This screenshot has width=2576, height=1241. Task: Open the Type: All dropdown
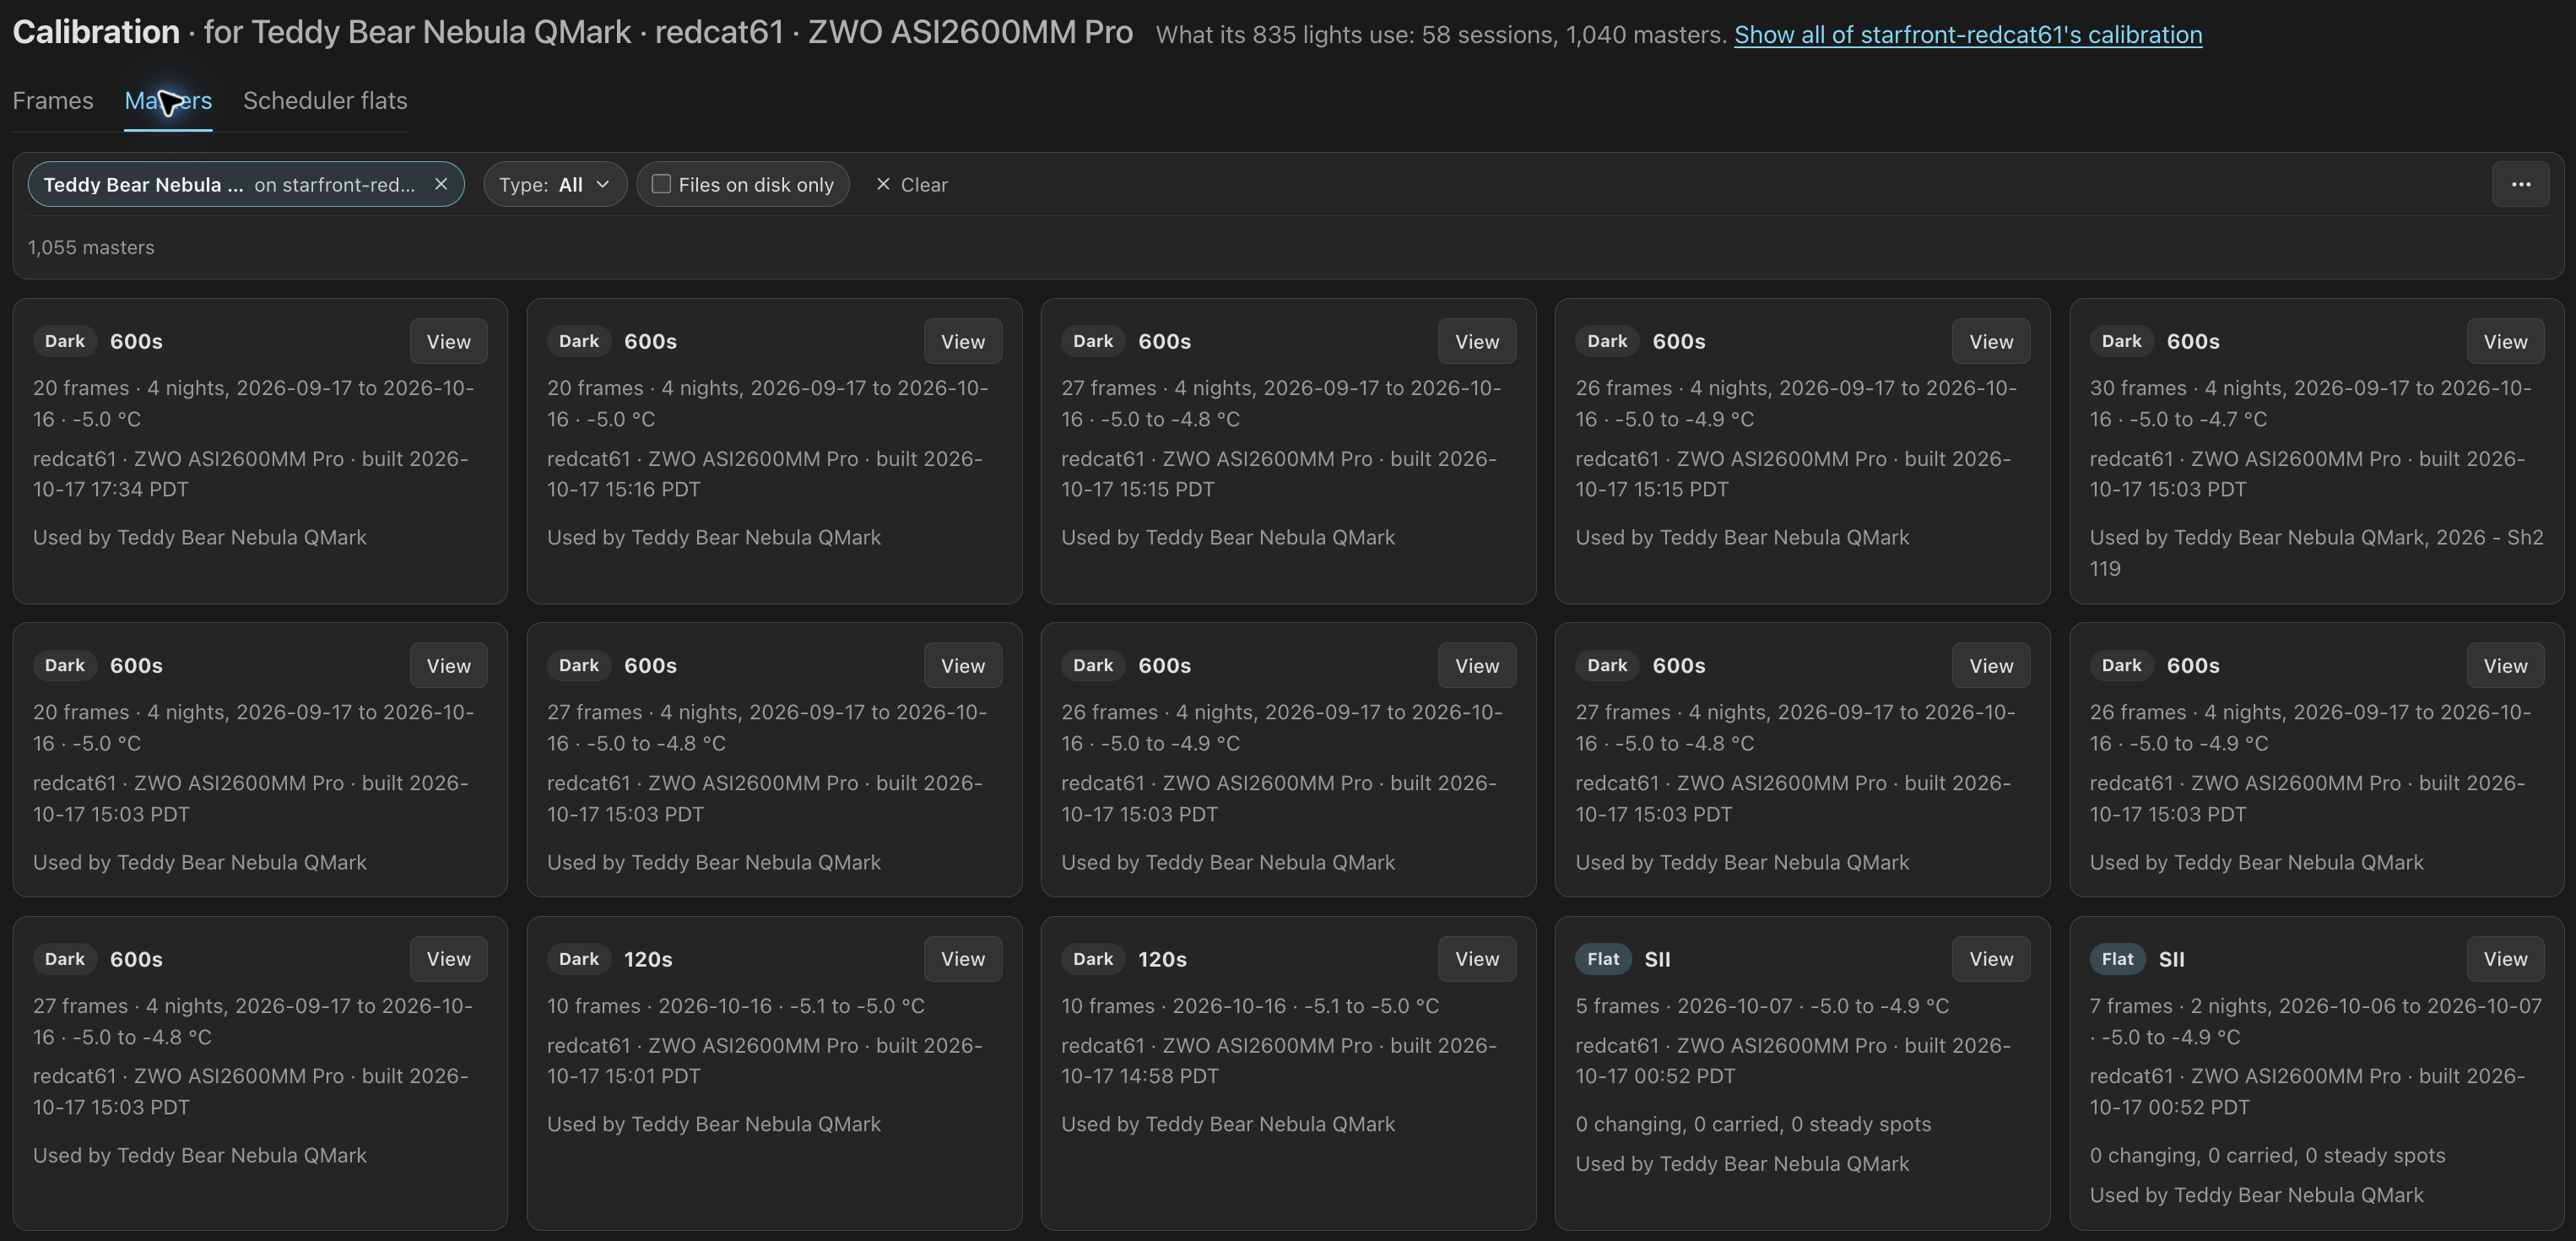point(555,184)
